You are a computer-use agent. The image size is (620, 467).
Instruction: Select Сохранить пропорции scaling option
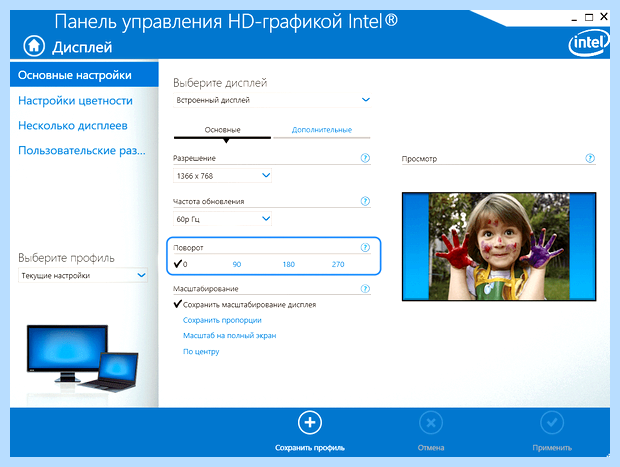222,320
